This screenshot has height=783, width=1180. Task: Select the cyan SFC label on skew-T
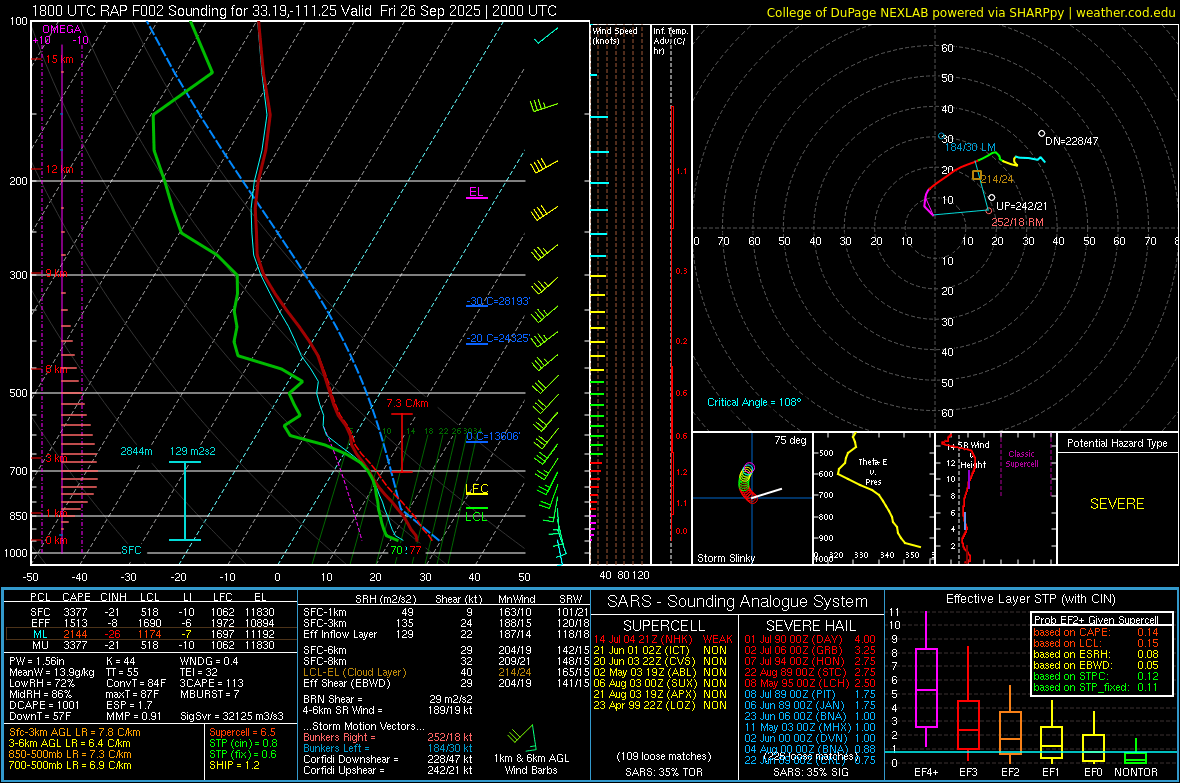(131, 550)
